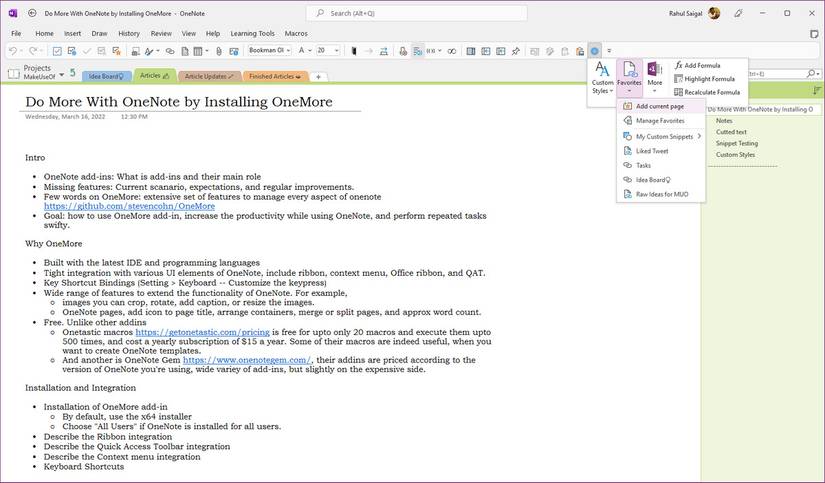Screen dimensions: 825x483
Task: Switch to the Insert ribbon tab
Action: click(73, 33)
